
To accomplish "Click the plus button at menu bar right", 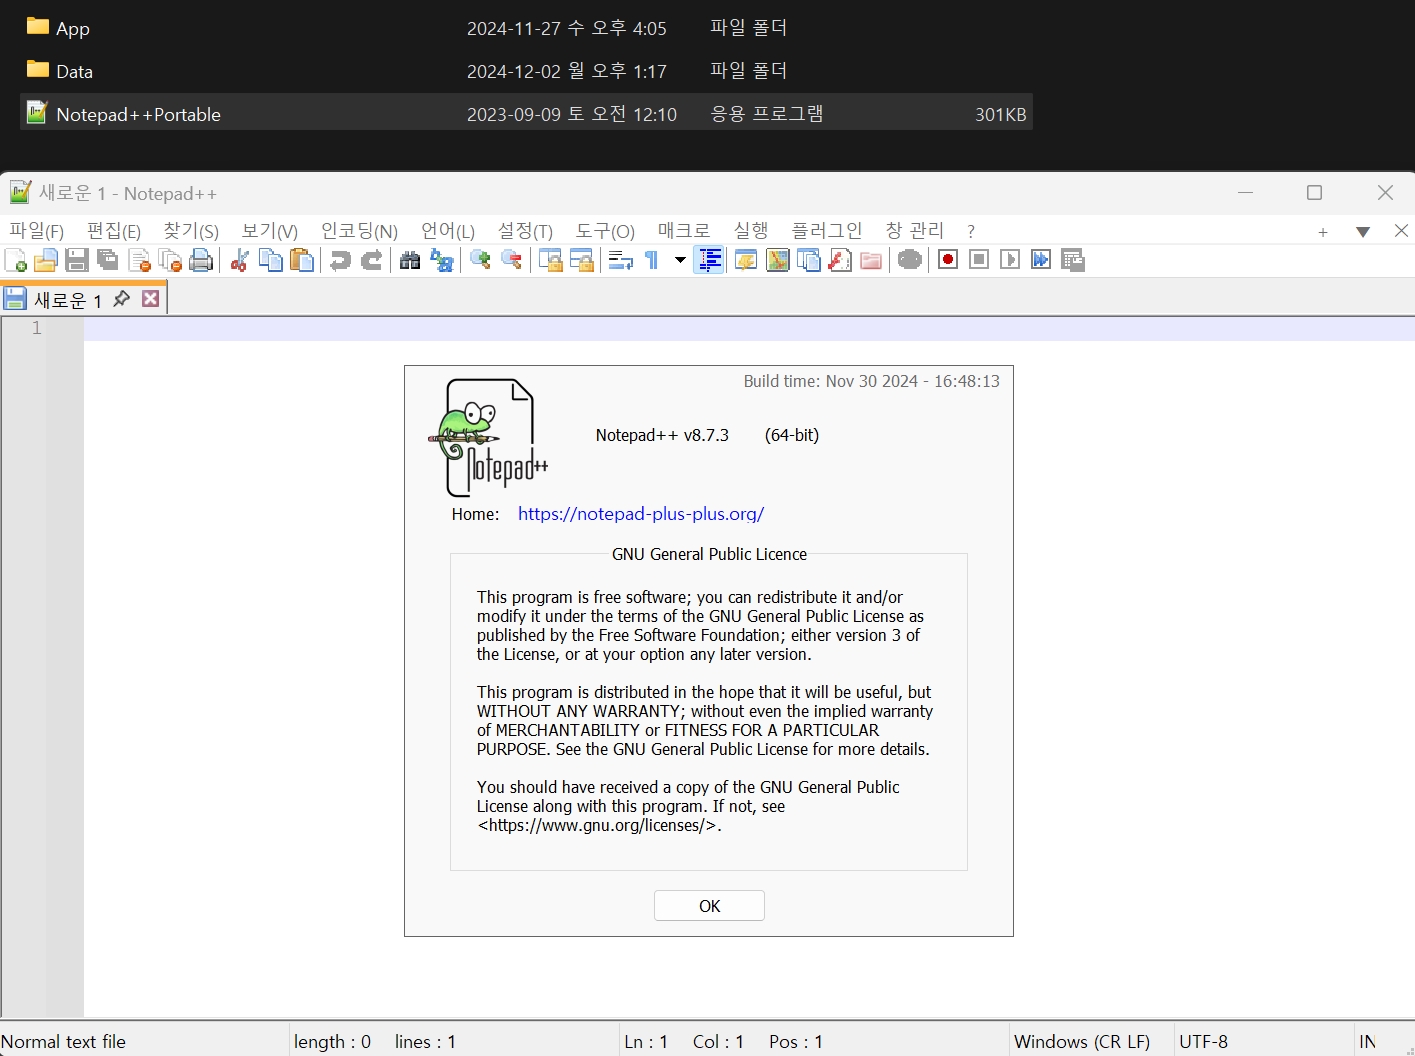I will [x=1323, y=232].
